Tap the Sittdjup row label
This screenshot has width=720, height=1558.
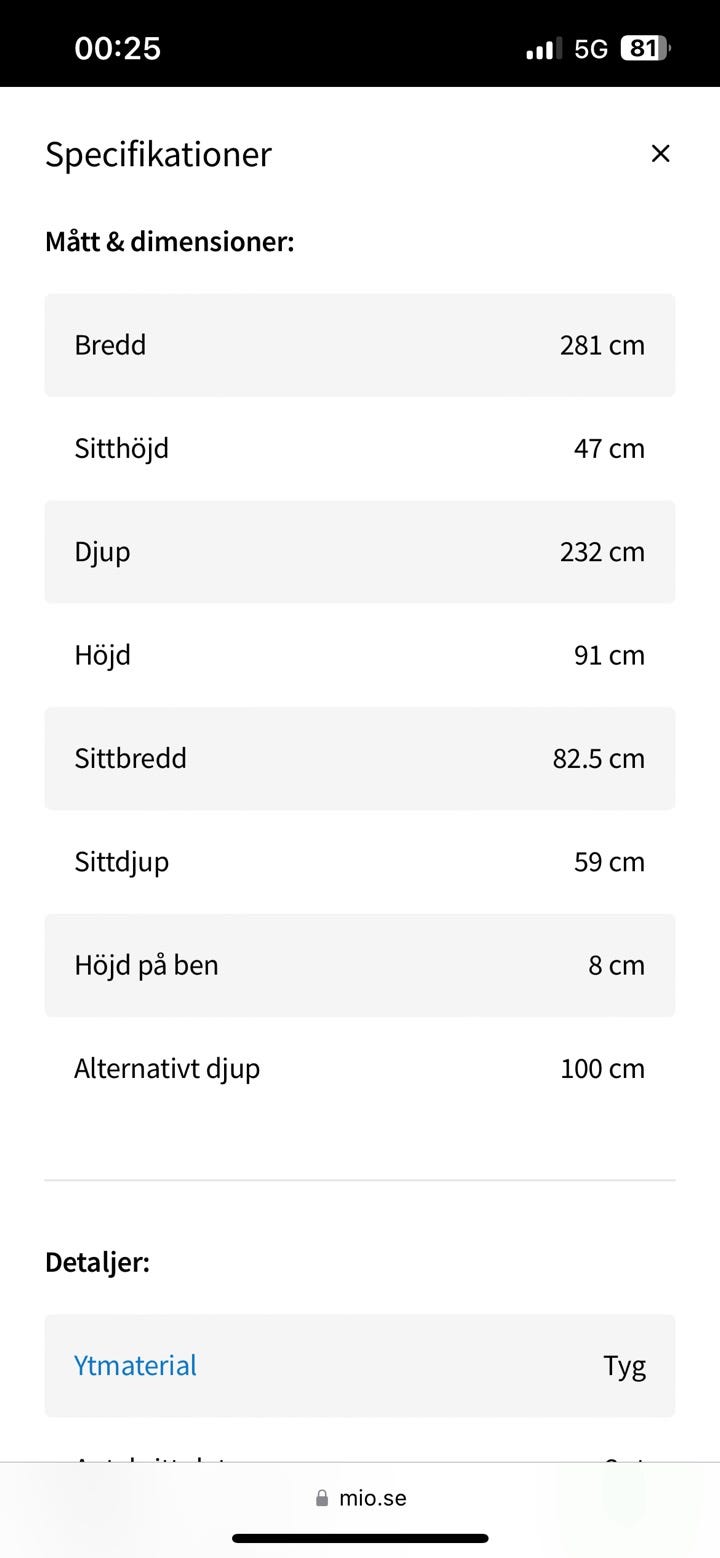point(121,861)
